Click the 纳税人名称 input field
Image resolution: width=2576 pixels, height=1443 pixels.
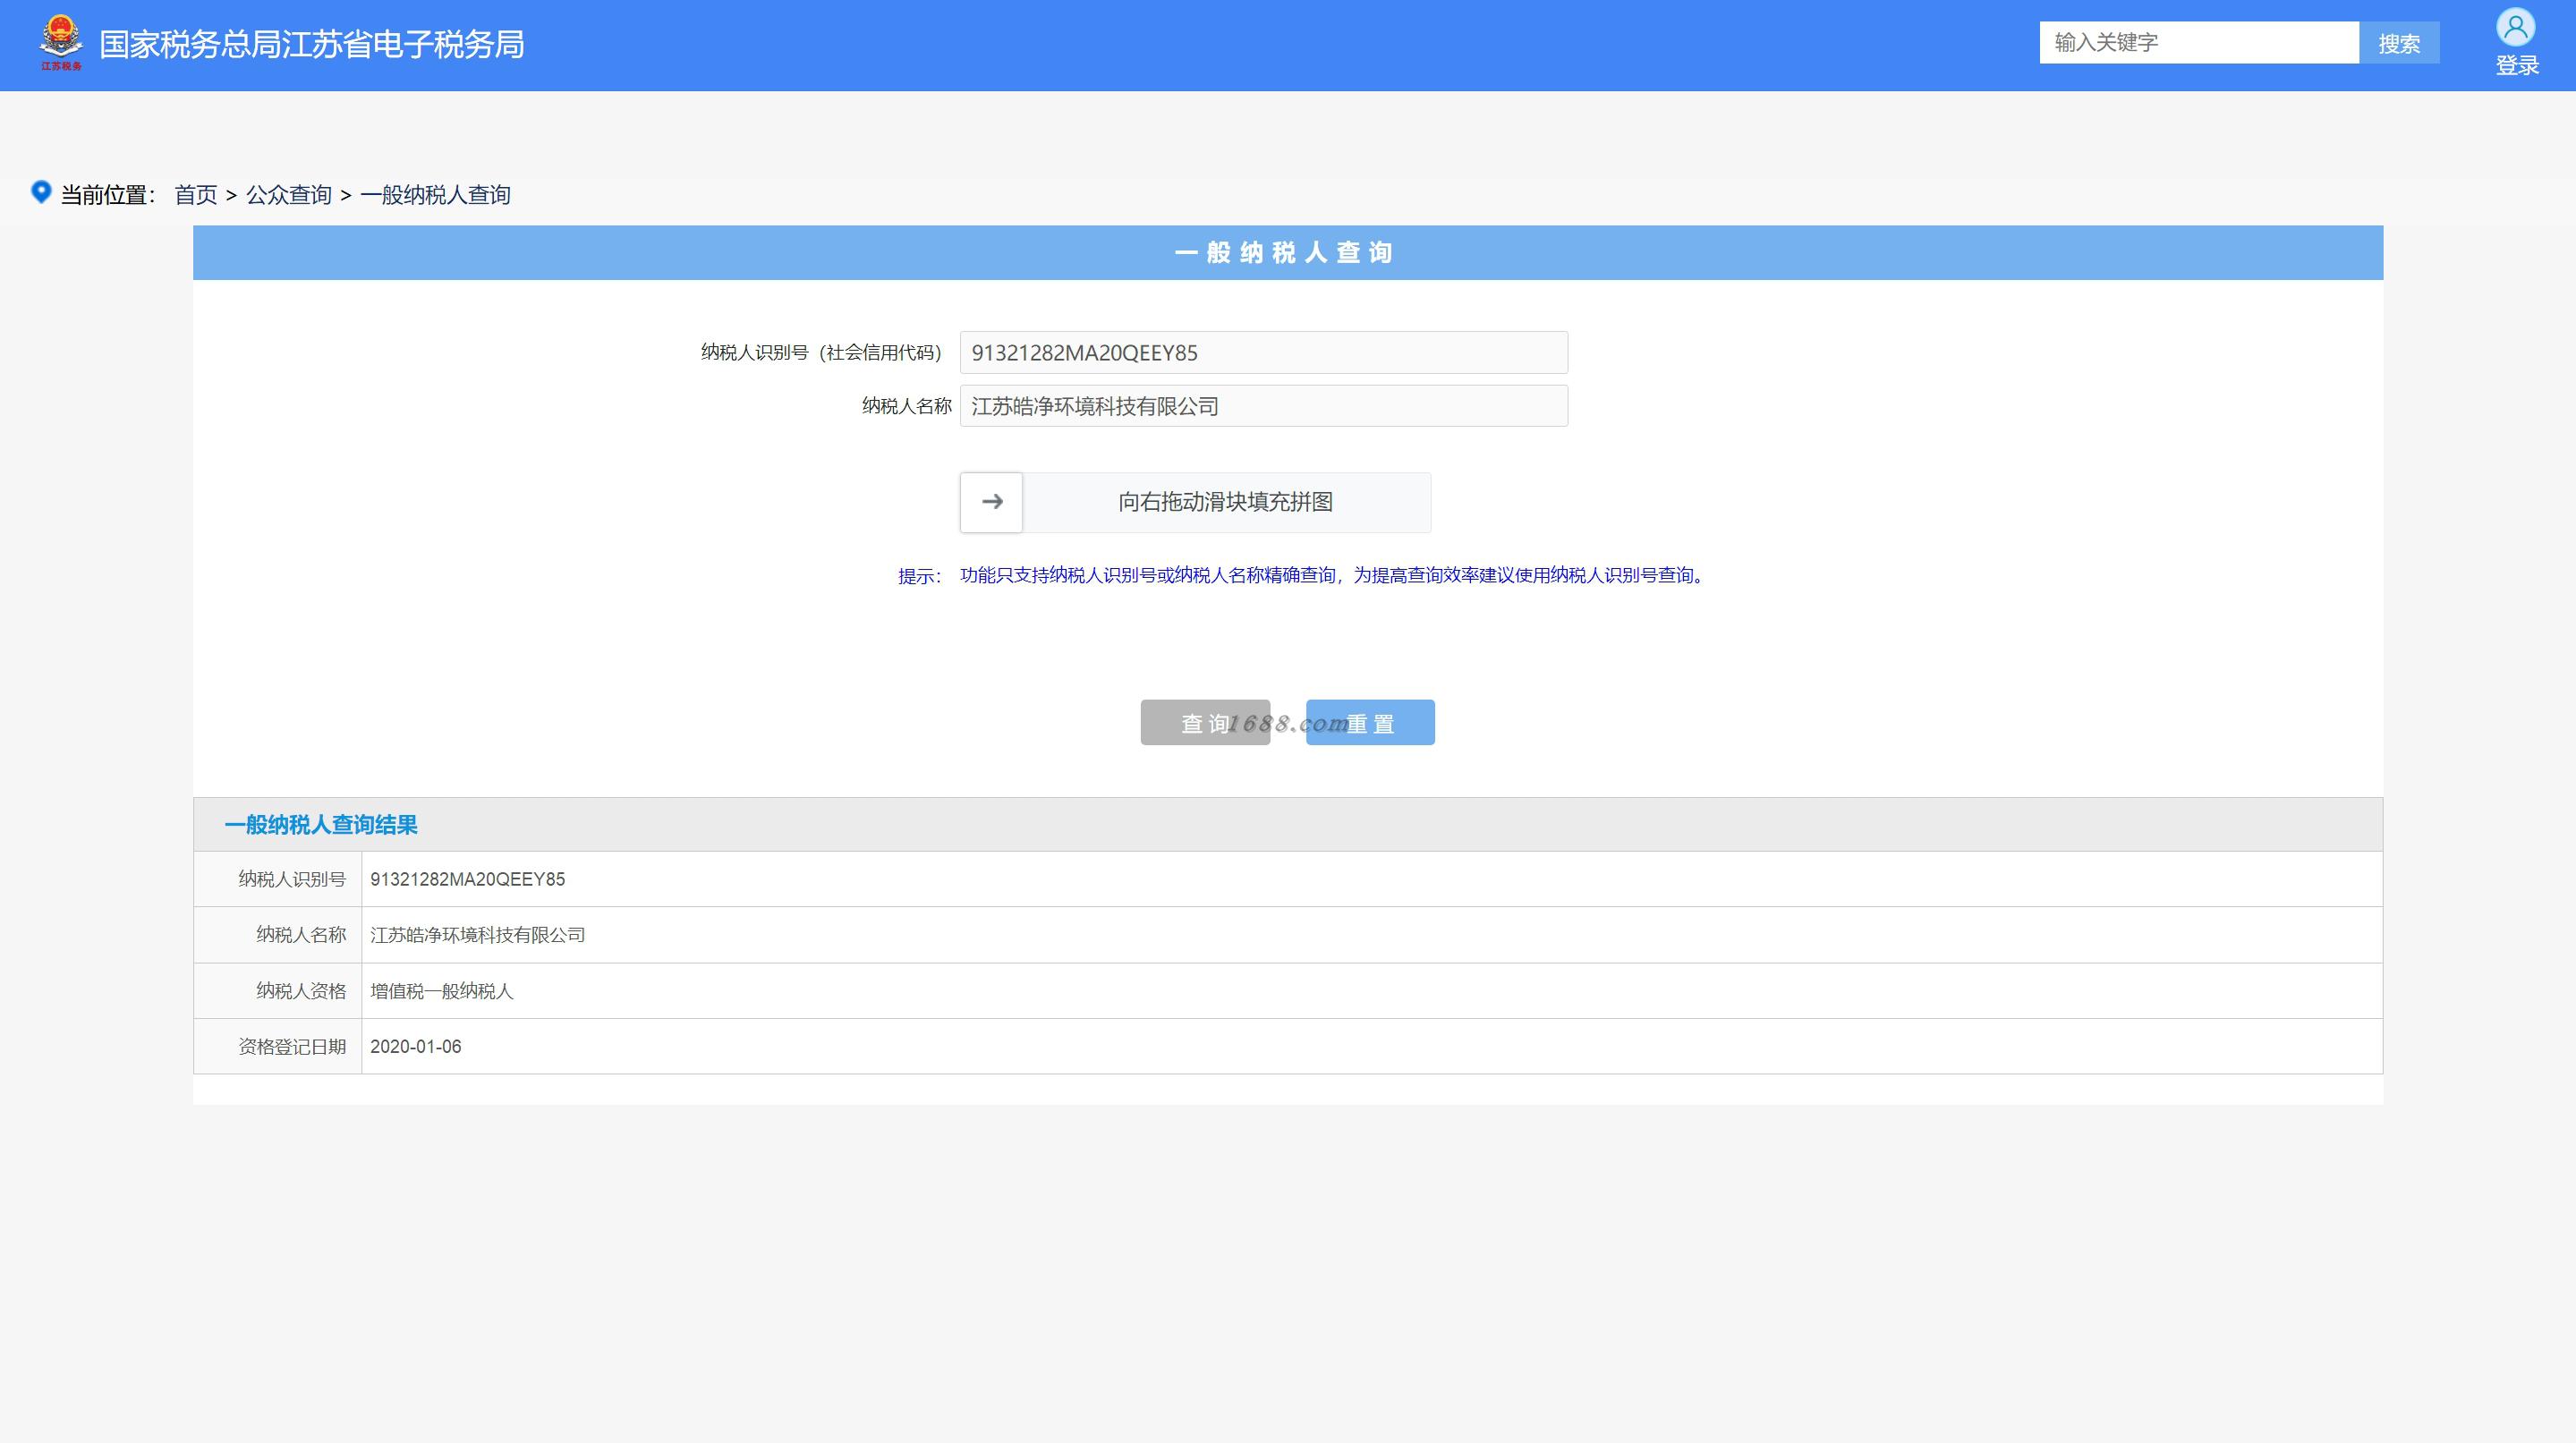point(1263,406)
